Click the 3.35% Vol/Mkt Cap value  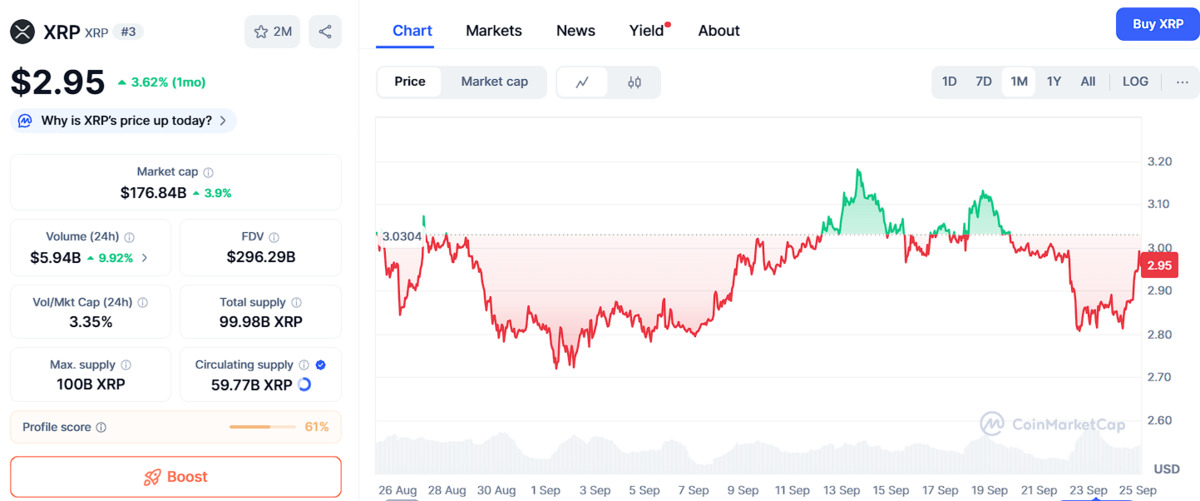pos(91,321)
